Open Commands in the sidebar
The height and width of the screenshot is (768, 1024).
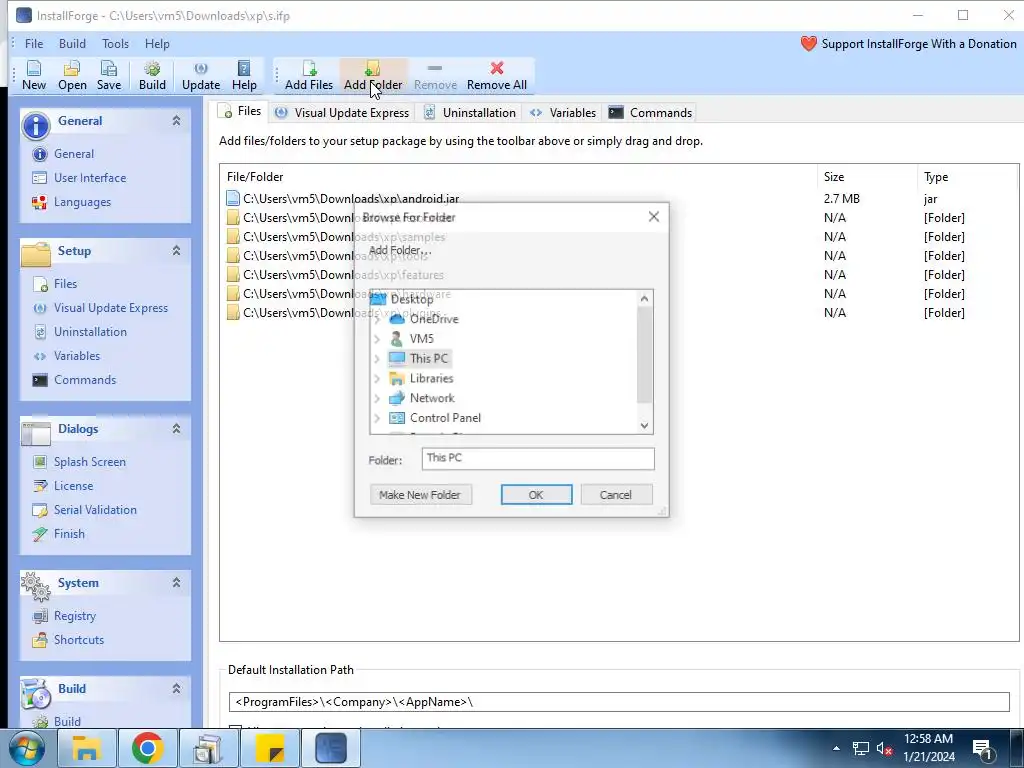pyautogui.click(x=85, y=380)
